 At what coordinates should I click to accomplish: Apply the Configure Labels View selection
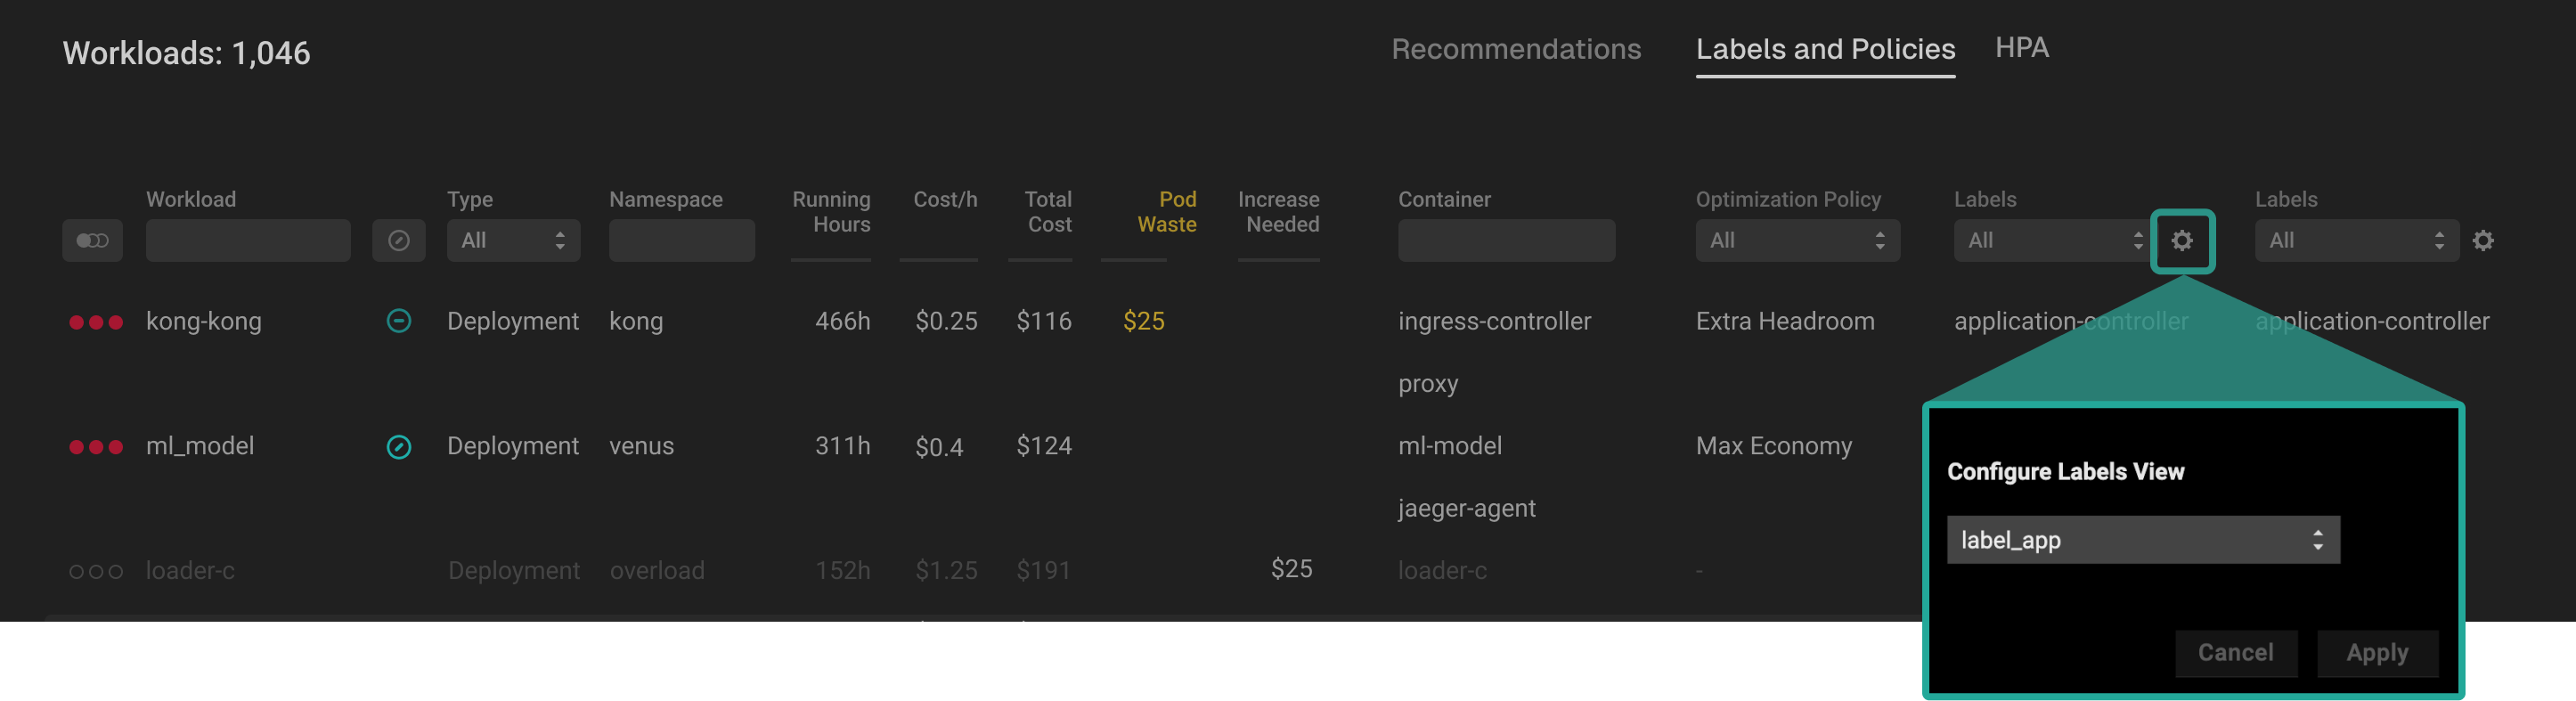2376,653
